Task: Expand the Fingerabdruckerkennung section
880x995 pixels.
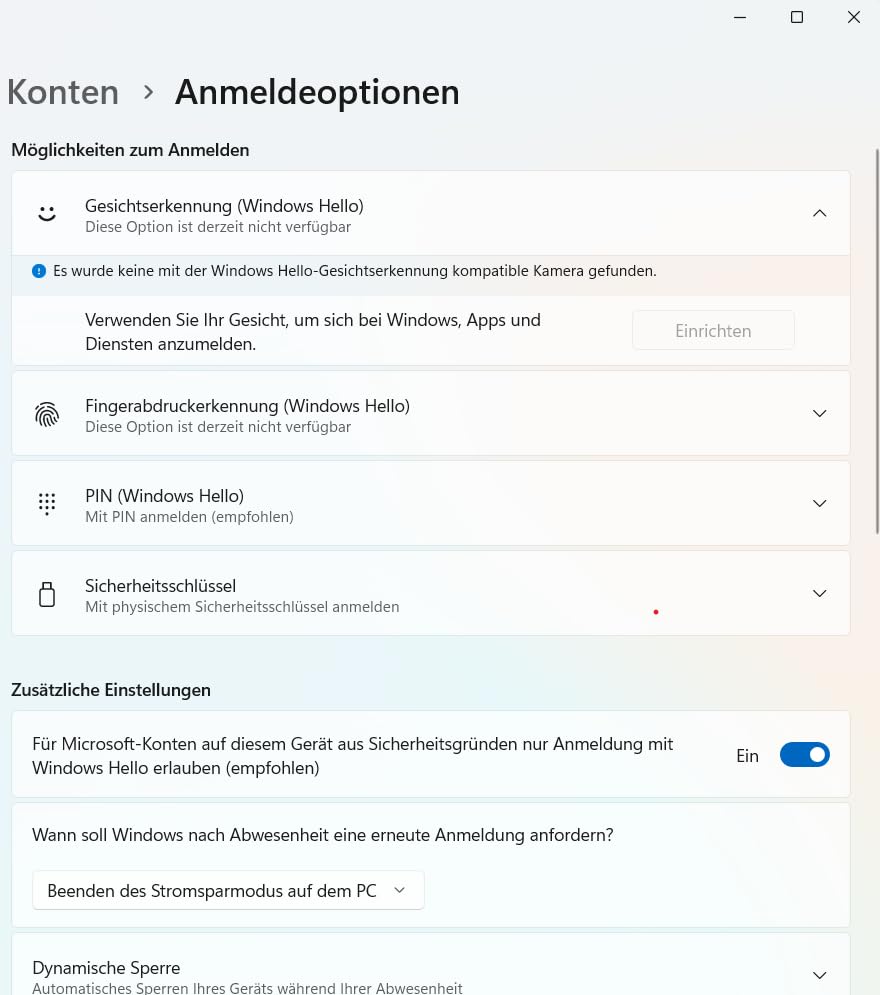Action: (820, 414)
